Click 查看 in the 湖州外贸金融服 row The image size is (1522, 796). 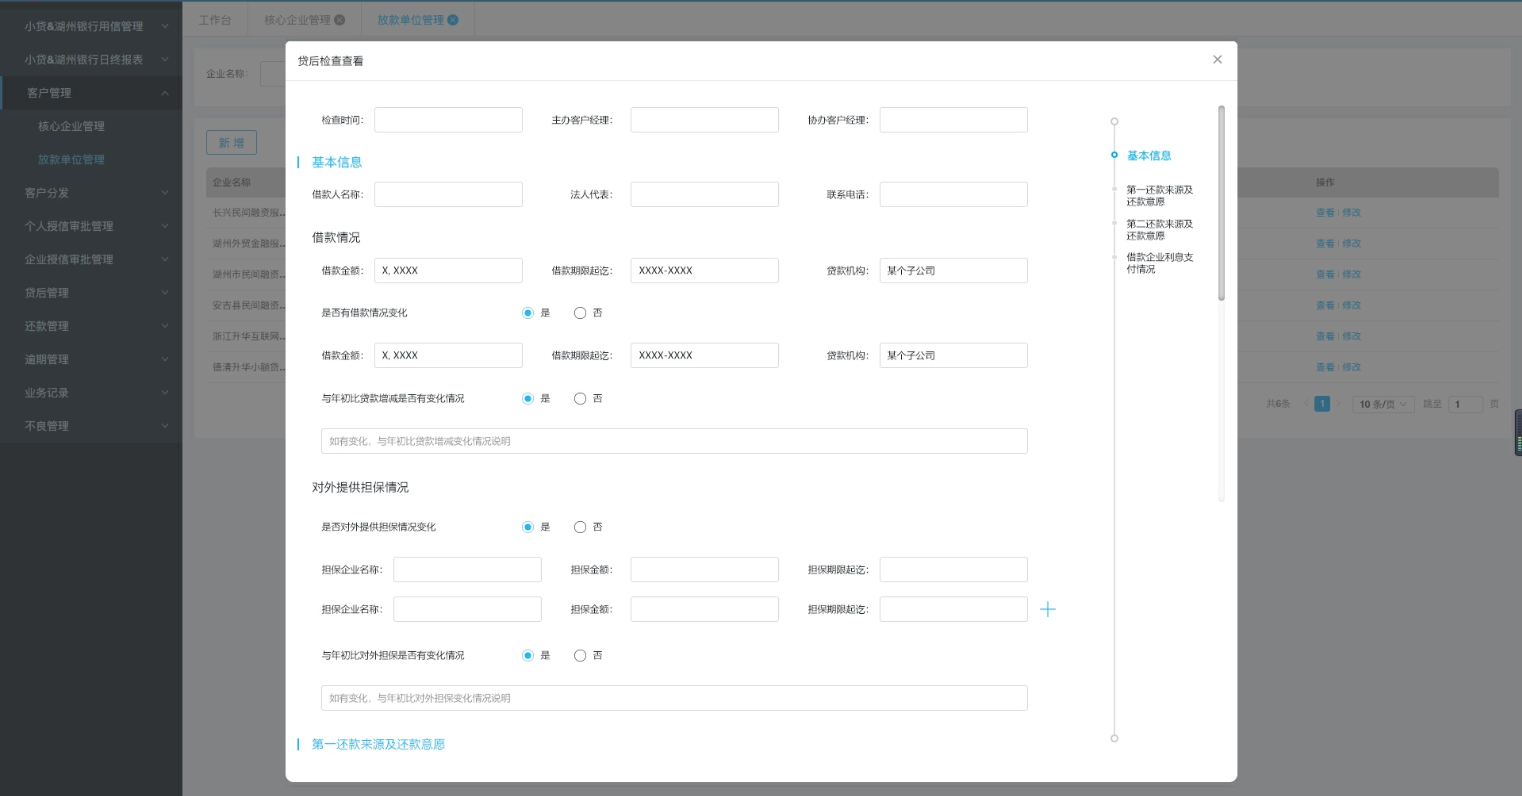pos(1325,244)
